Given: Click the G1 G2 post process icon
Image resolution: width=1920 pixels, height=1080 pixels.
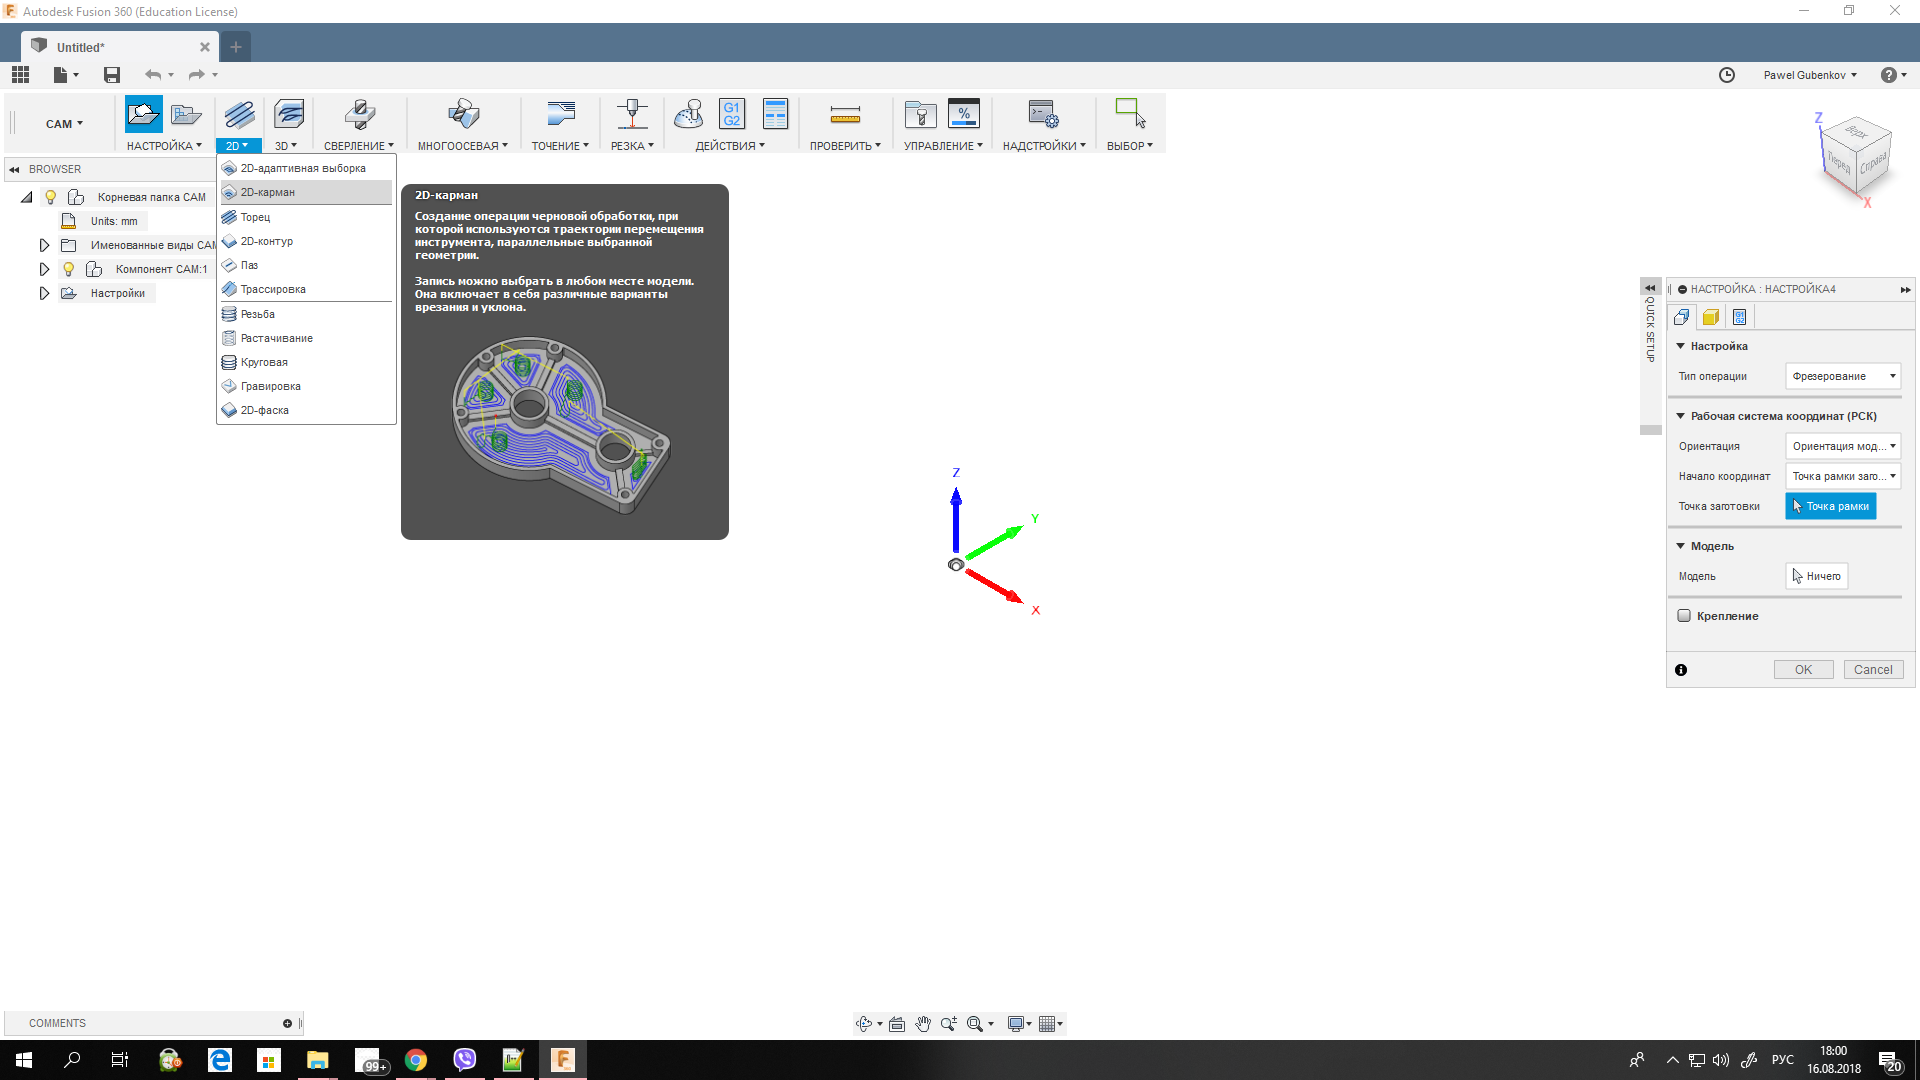Looking at the screenshot, I should coord(732,115).
